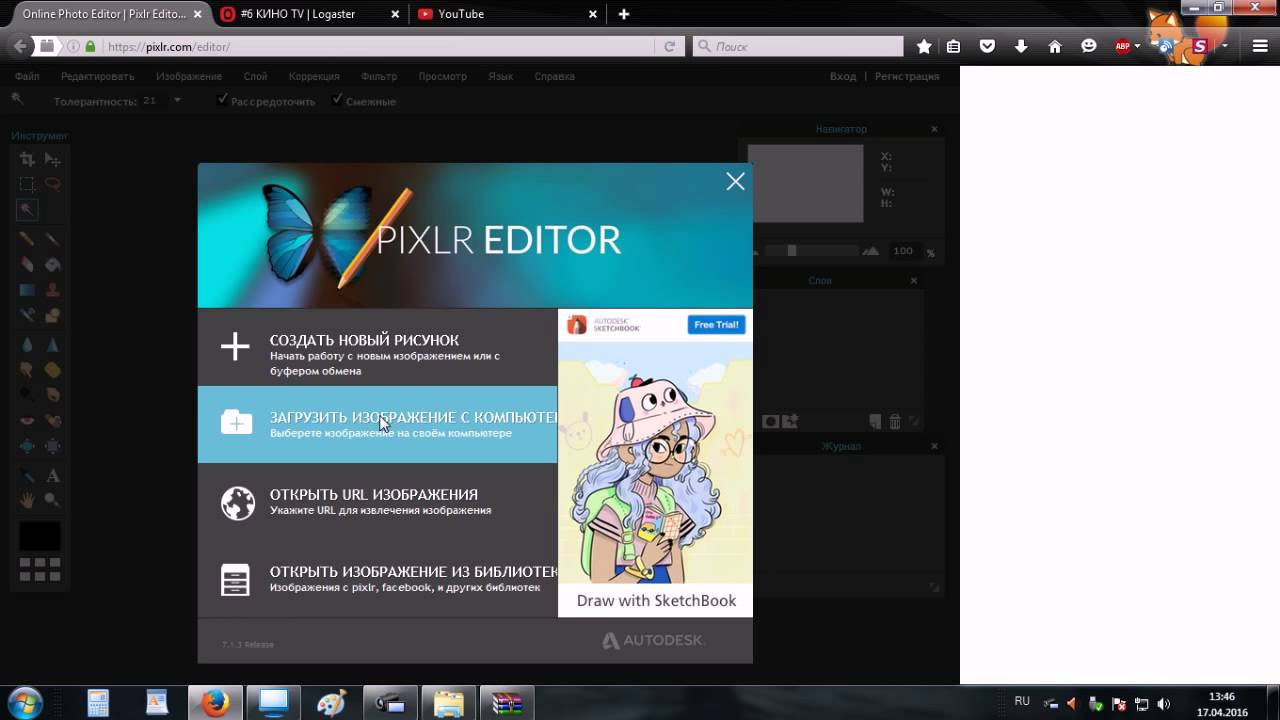This screenshot has height=720, width=1280.
Task: Click the pixlr.com URL address field
Action: pos(380,46)
